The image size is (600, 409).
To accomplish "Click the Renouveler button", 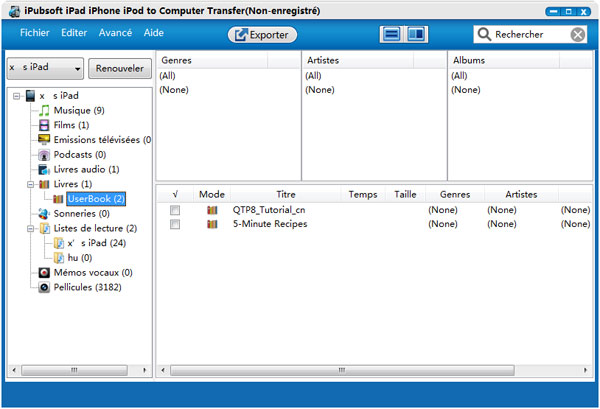I will click(120, 68).
